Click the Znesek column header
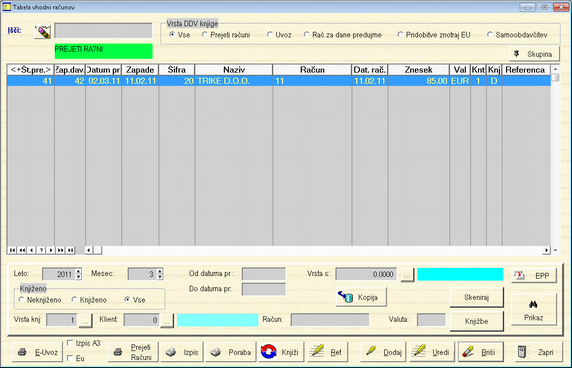This screenshot has height=368, width=572. [x=418, y=70]
